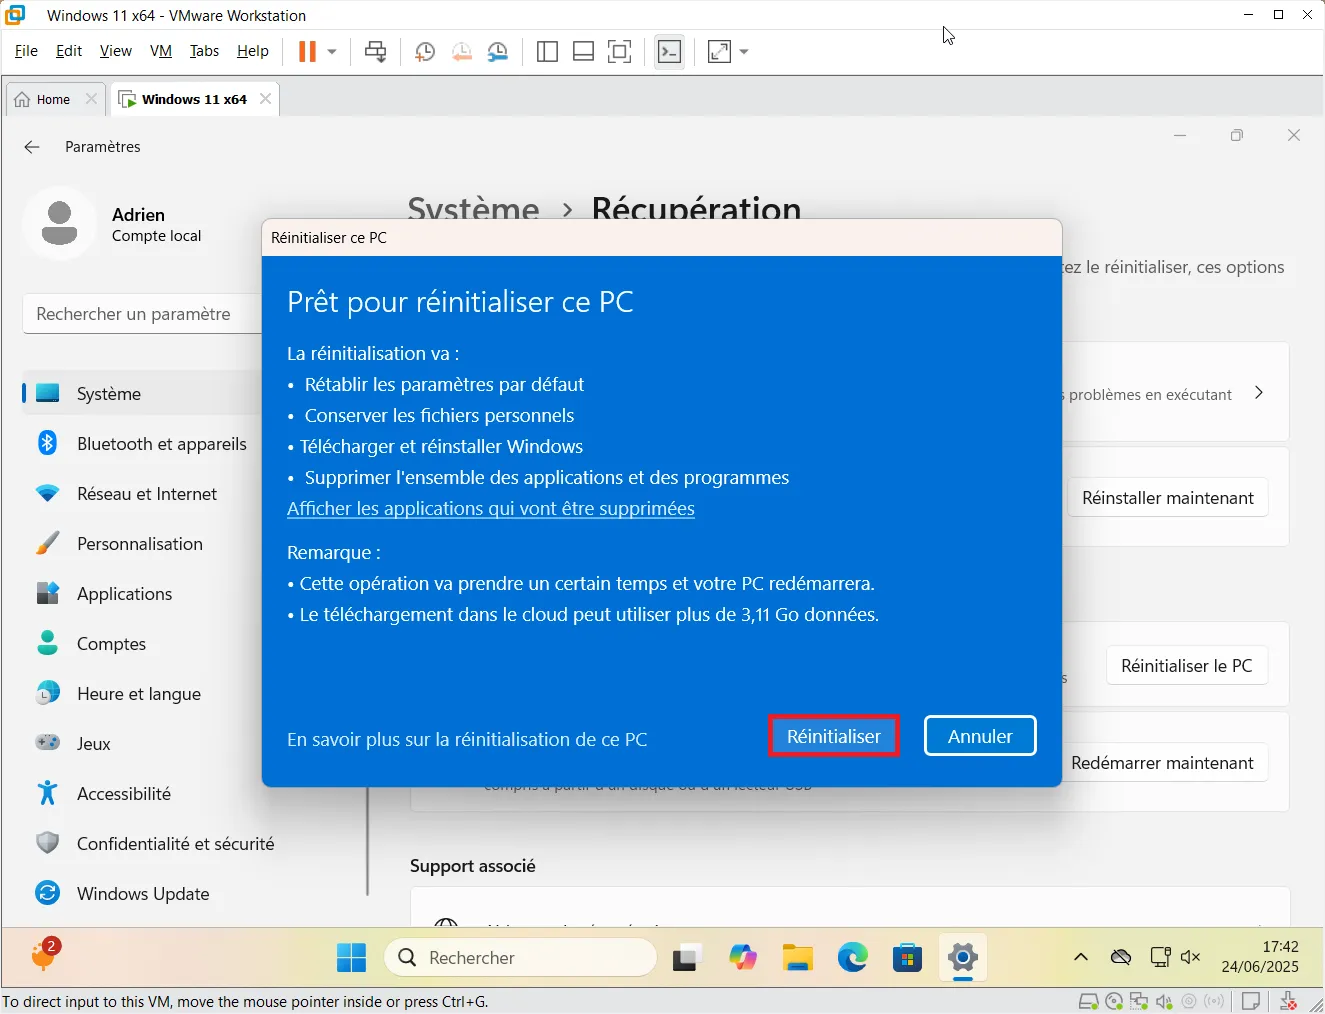Viewport: 1325px width, 1014px height.
Task: Cancel the reset with Annuler
Action: tap(980, 736)
